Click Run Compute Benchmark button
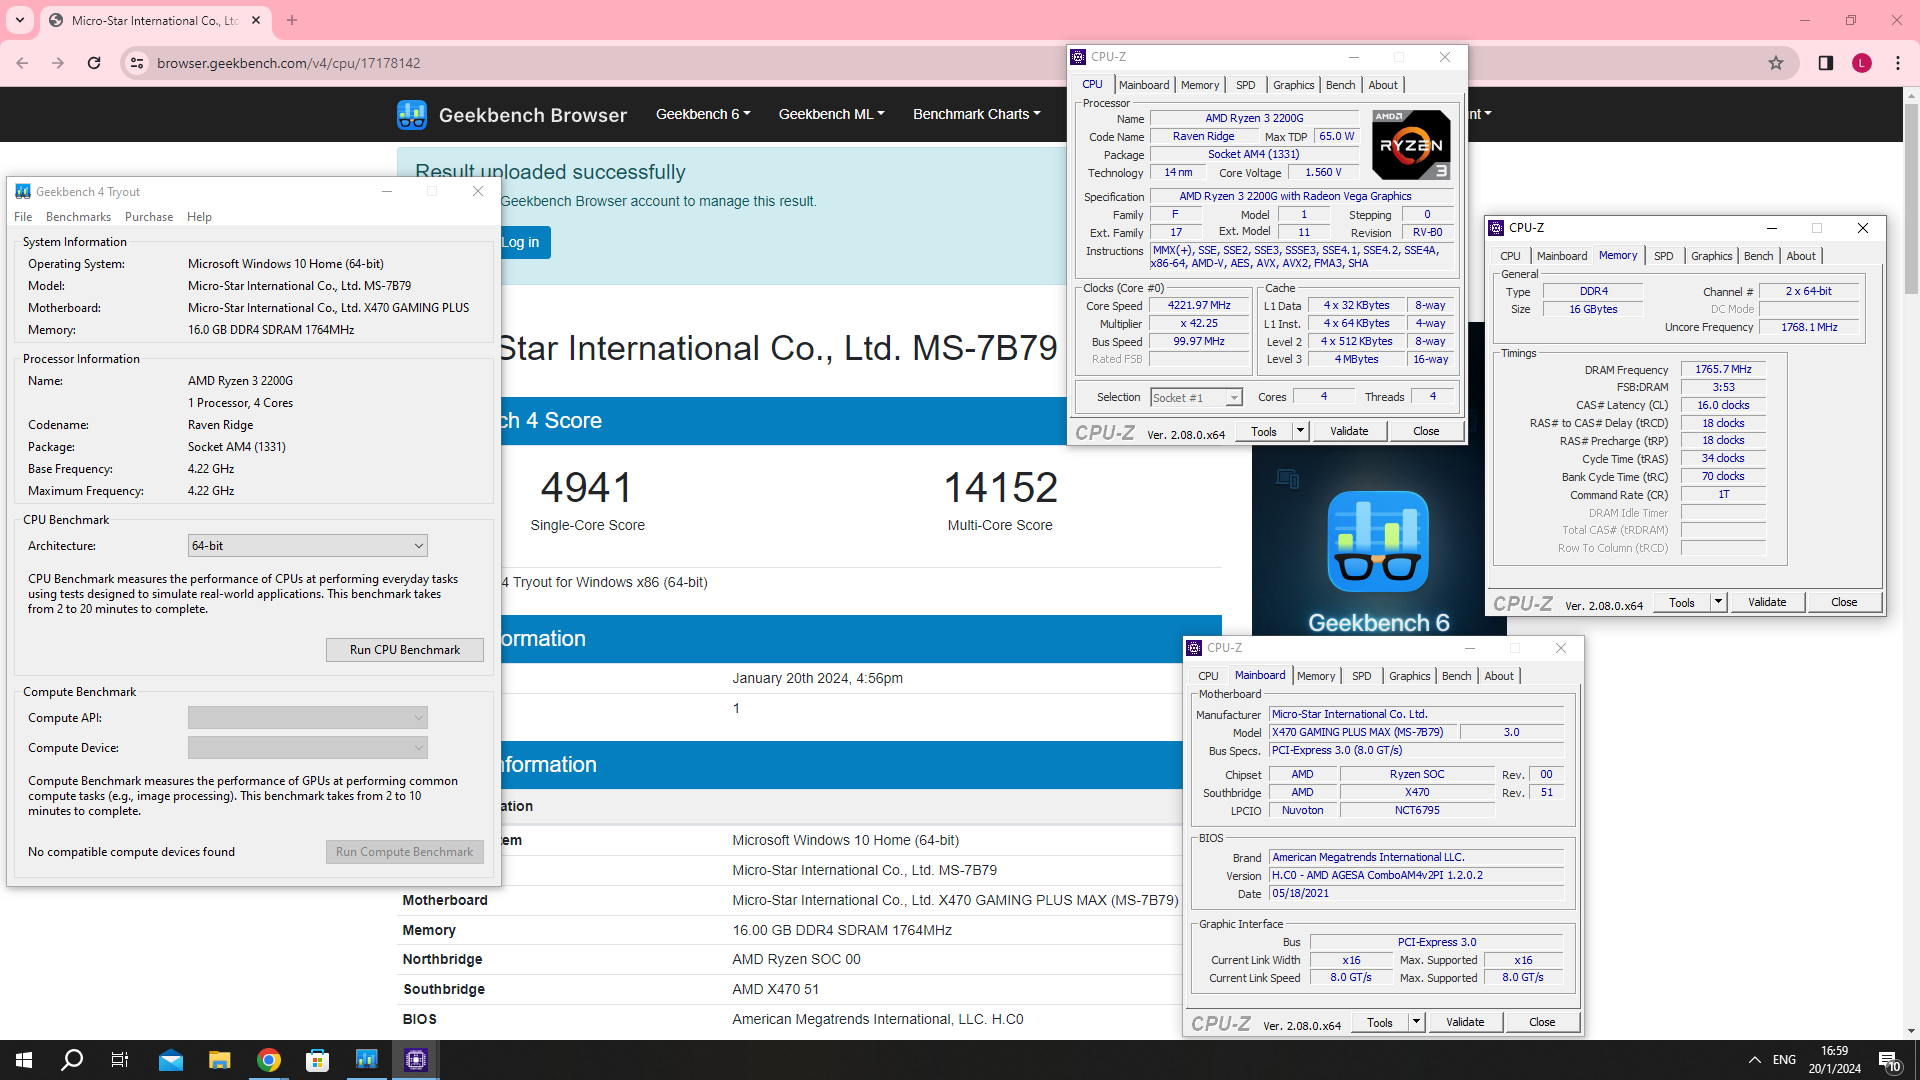 coord(405,852)
